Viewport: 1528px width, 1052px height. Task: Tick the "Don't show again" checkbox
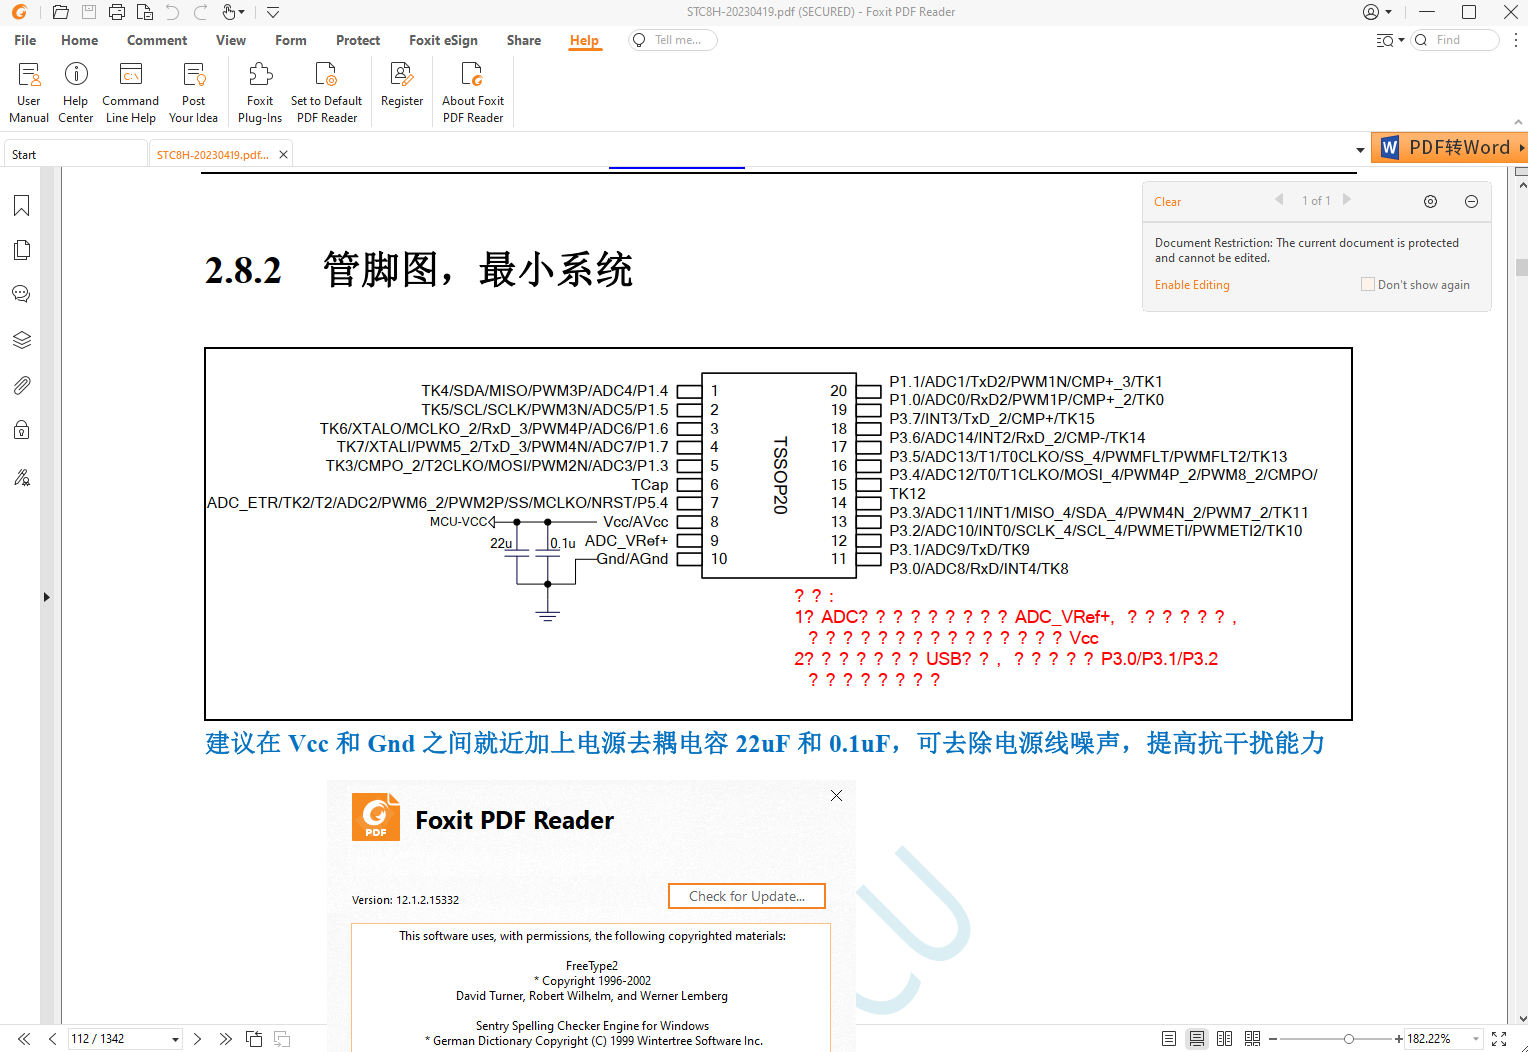[1367, 284]
